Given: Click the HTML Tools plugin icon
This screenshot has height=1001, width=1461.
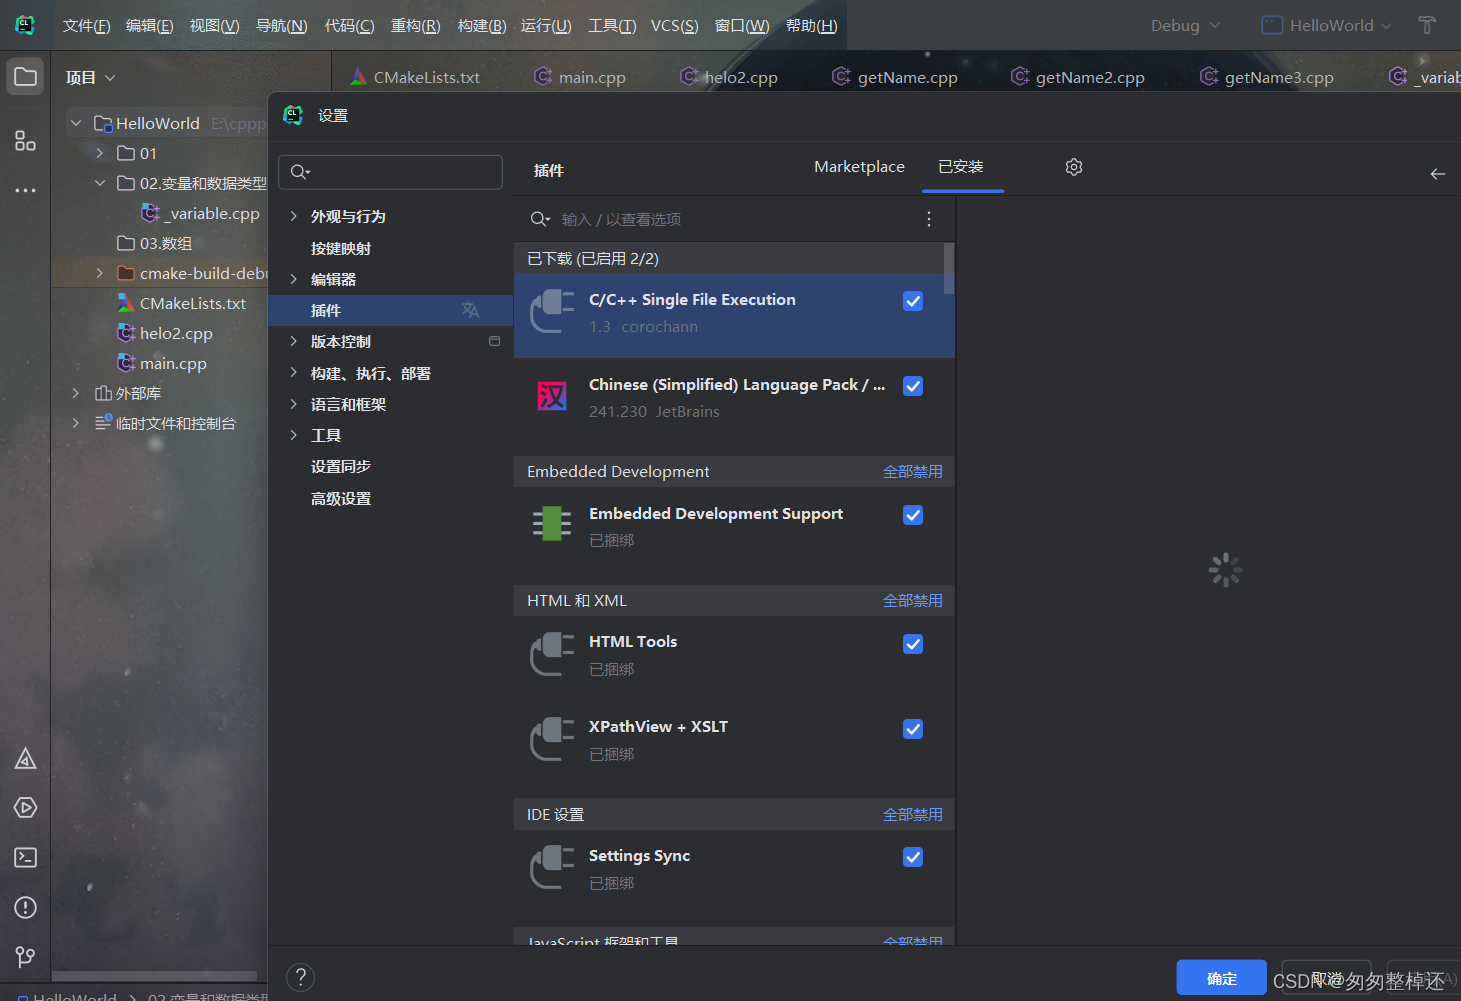Looking at the screenshot, I should click(x=552, y=654).
